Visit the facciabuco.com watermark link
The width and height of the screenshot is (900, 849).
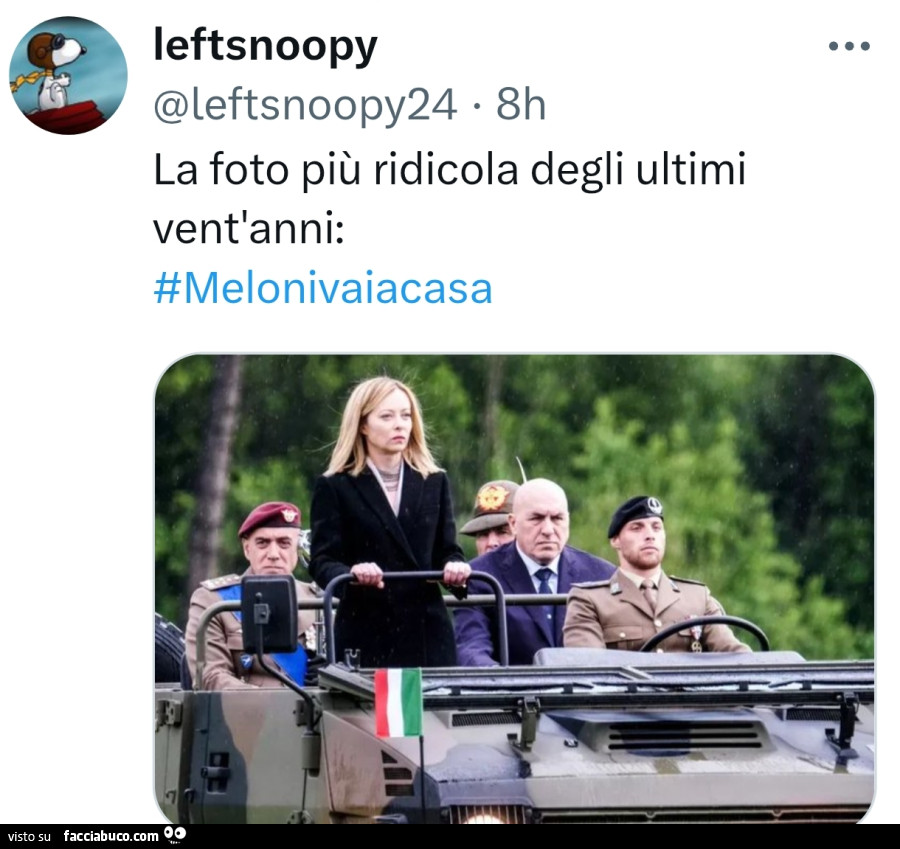coord(111,836)
